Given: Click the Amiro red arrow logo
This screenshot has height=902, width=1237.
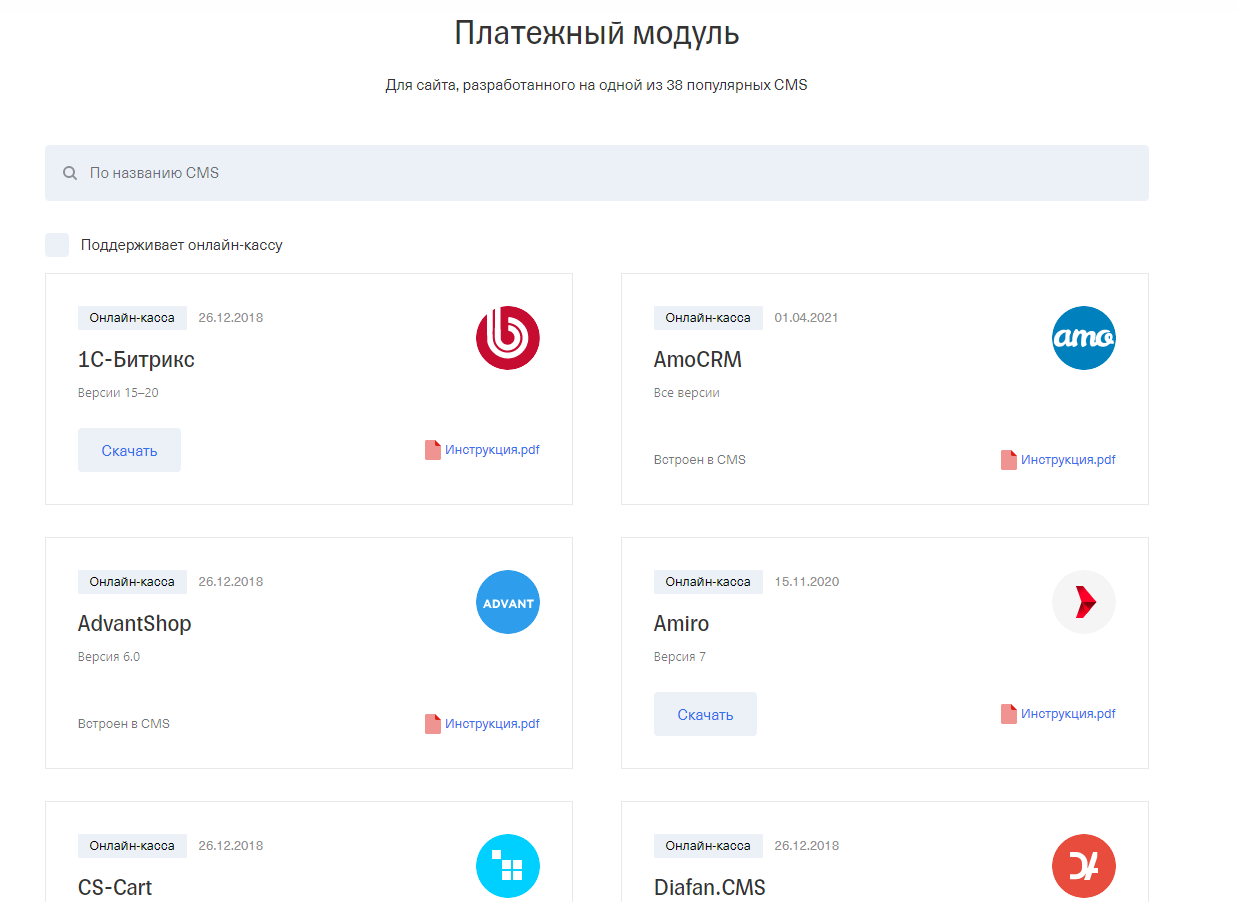Looking at the screenshot, I should point(1083,602).
